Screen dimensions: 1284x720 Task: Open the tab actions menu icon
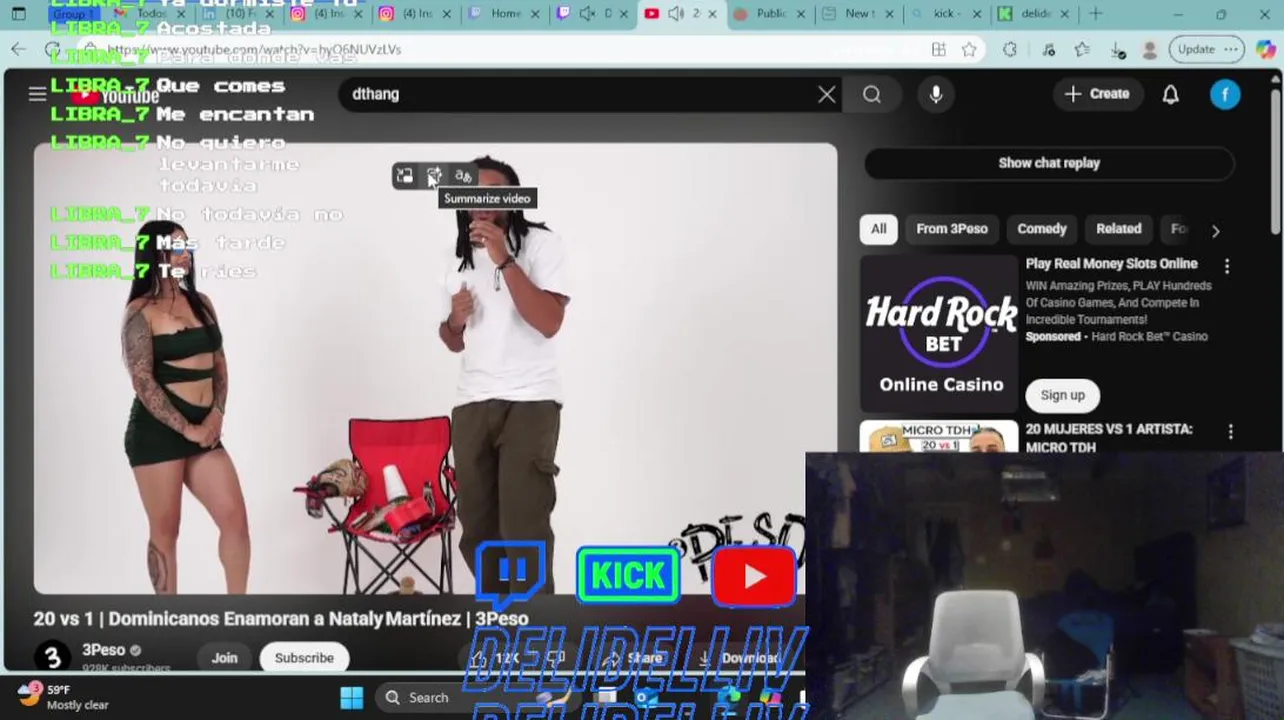pyautogui.click(x=19, y=14)
